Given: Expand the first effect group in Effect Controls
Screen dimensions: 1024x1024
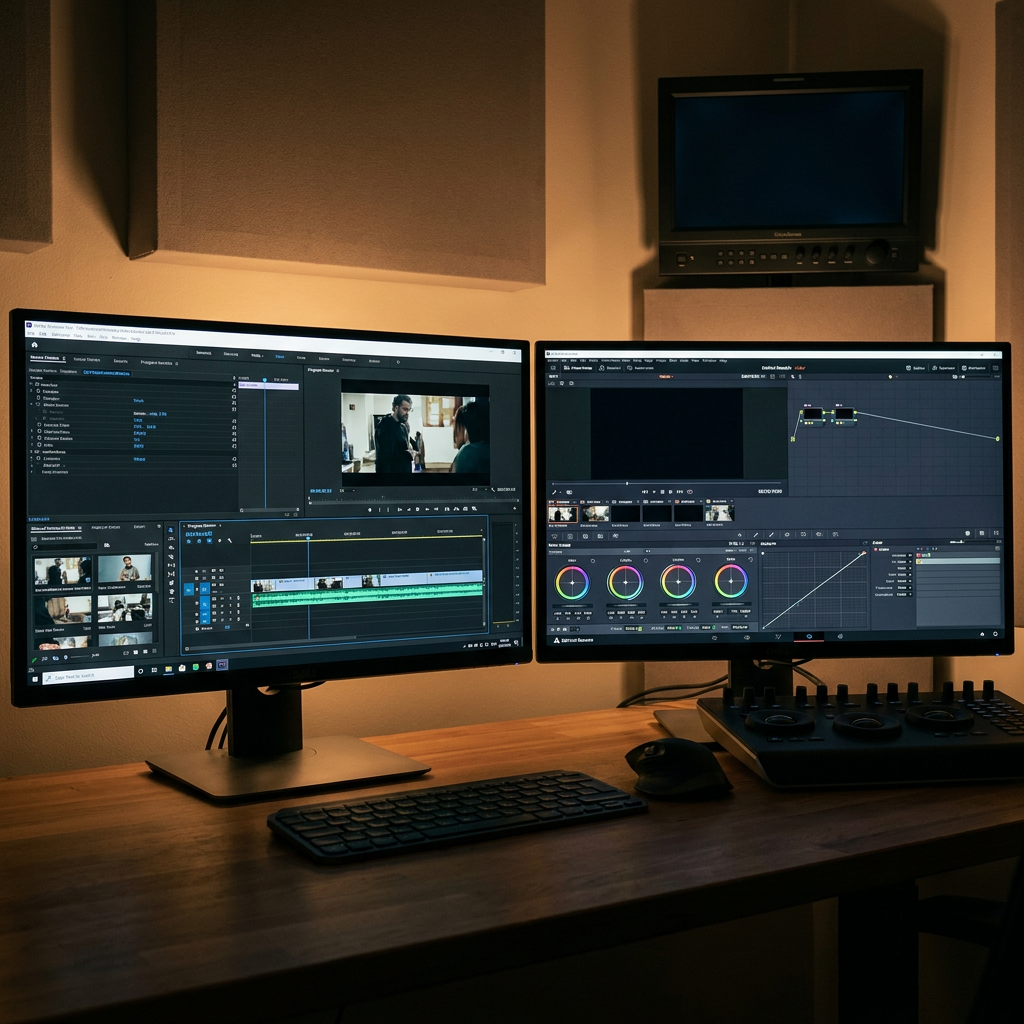Looking at the screenshot, I should (x=31, y=383).
